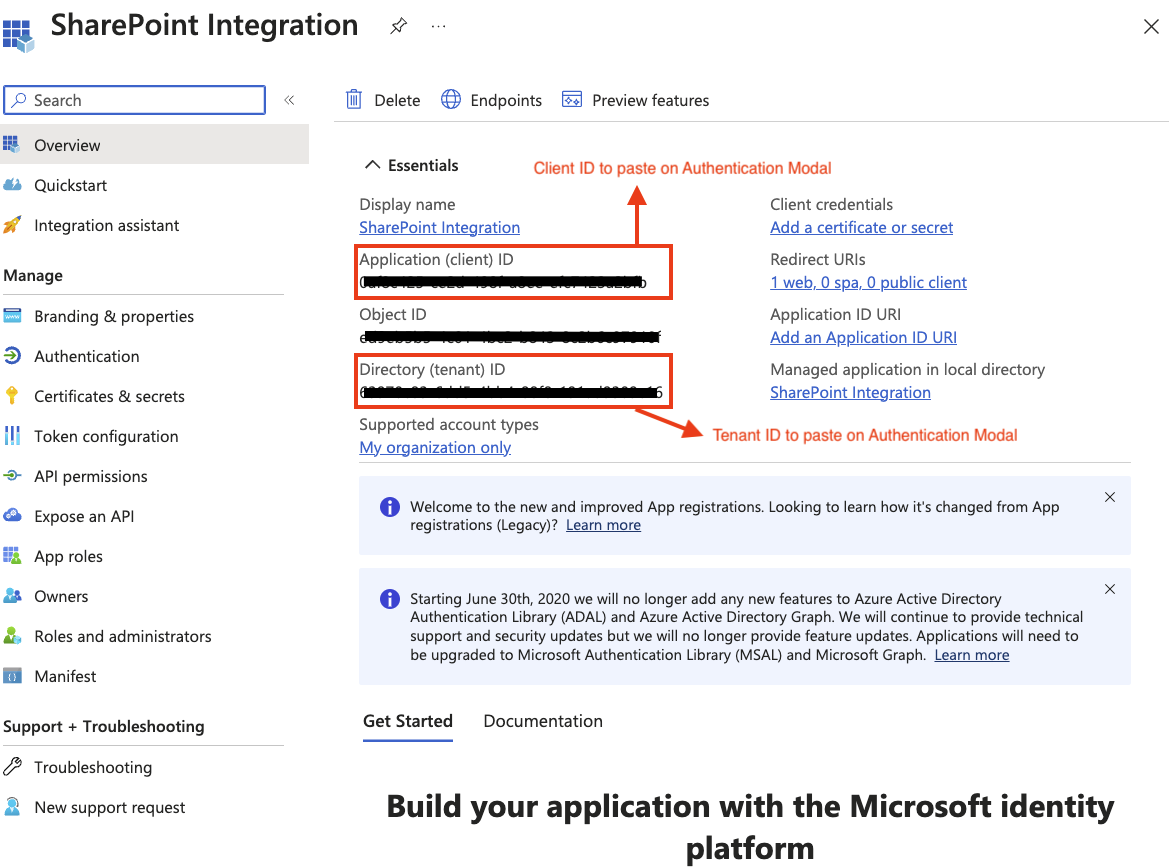Click the Owners people icon

pyautogui.click(x=12, y=596)
